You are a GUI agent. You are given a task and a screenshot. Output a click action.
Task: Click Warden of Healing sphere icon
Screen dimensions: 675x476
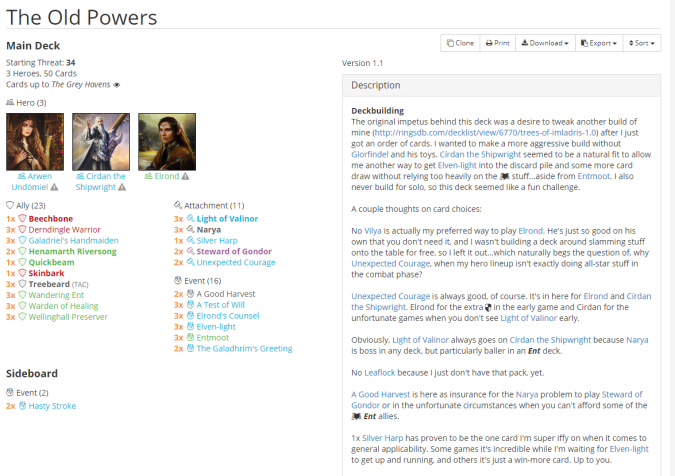click(x=22, y=306)
